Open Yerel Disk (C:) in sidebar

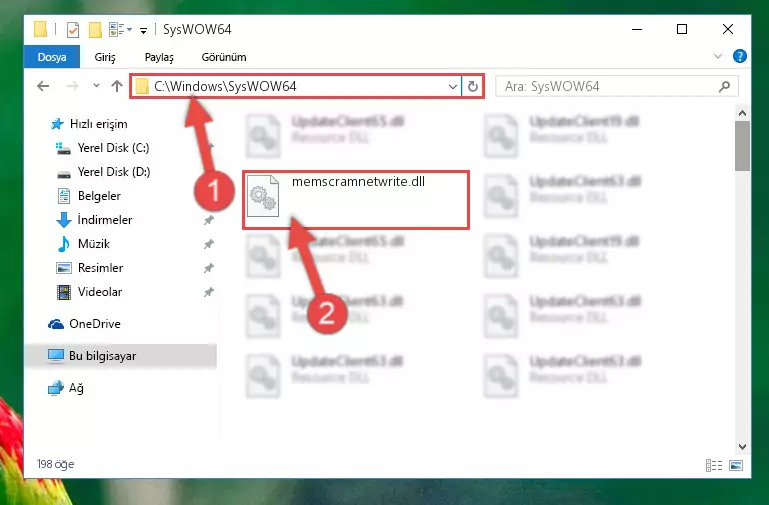[x=102, y=148]
